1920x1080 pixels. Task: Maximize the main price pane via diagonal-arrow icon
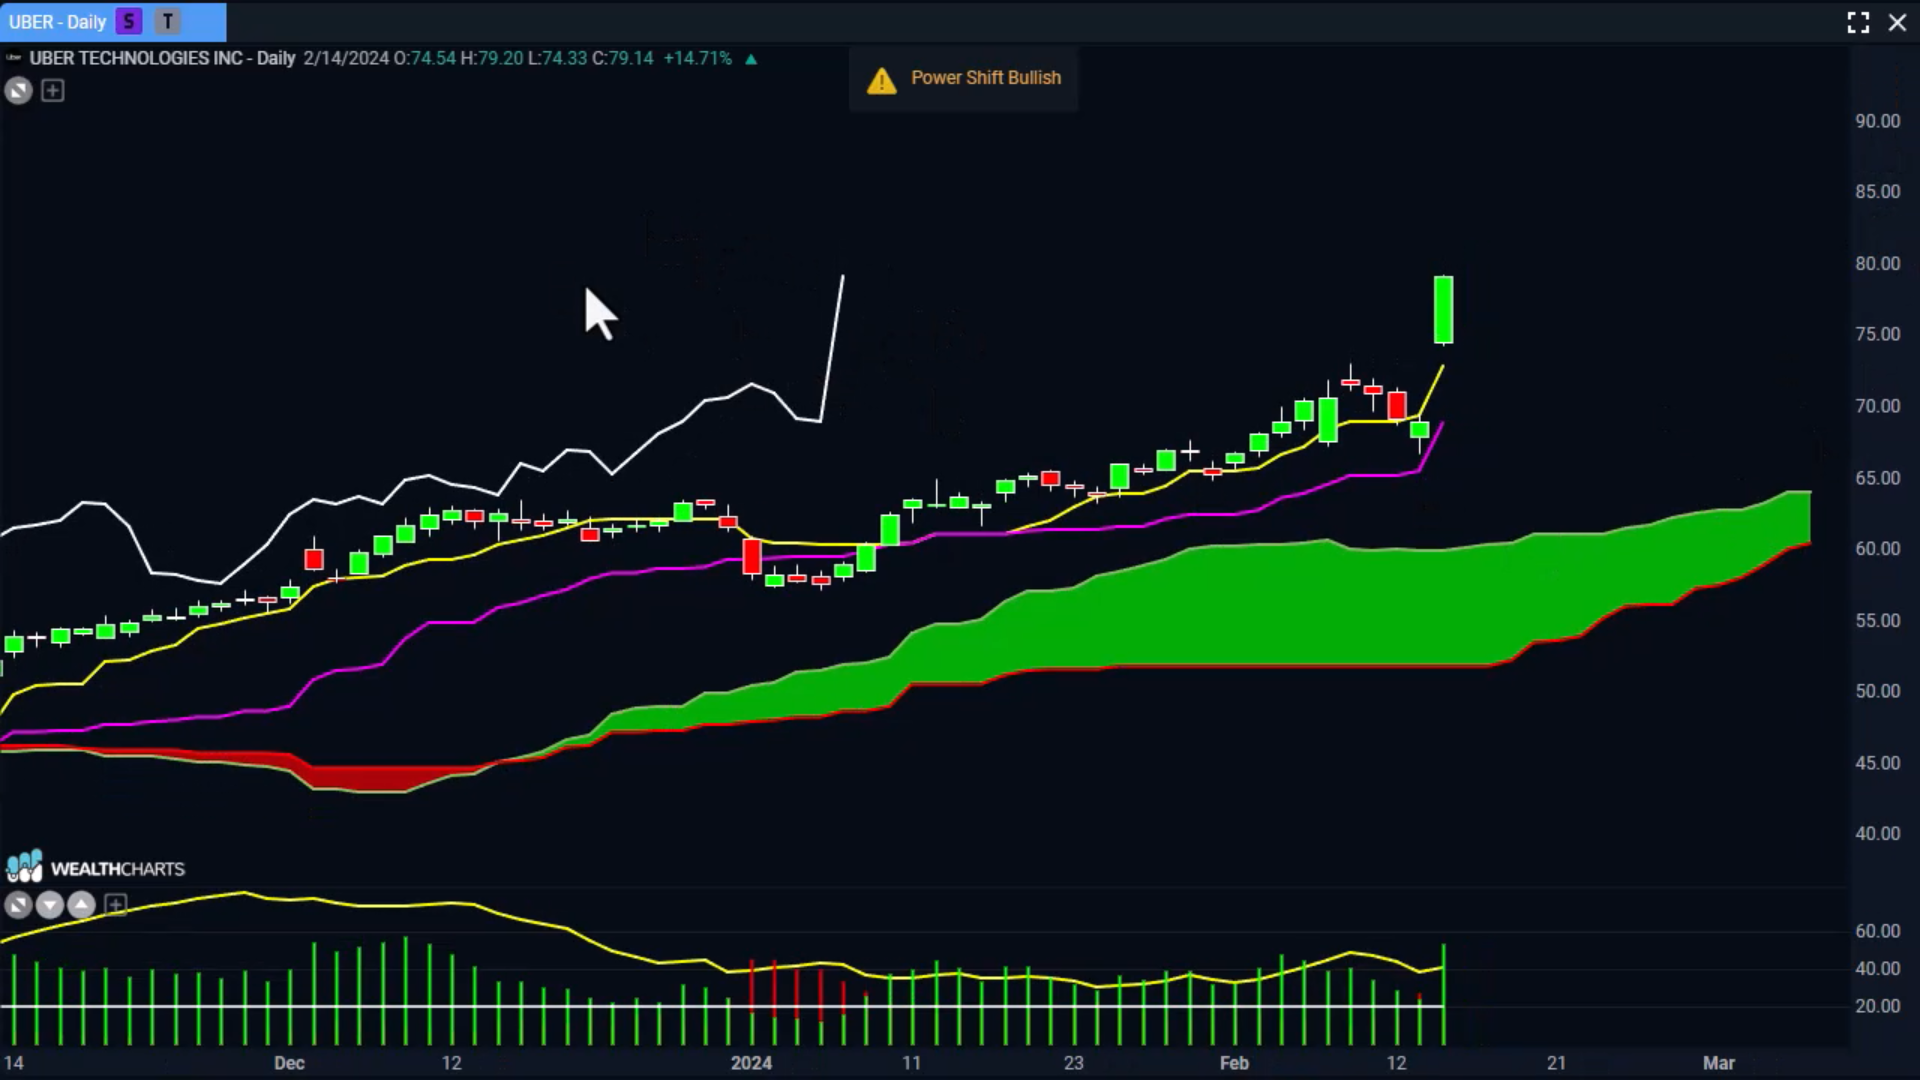[x=18, y=91]
